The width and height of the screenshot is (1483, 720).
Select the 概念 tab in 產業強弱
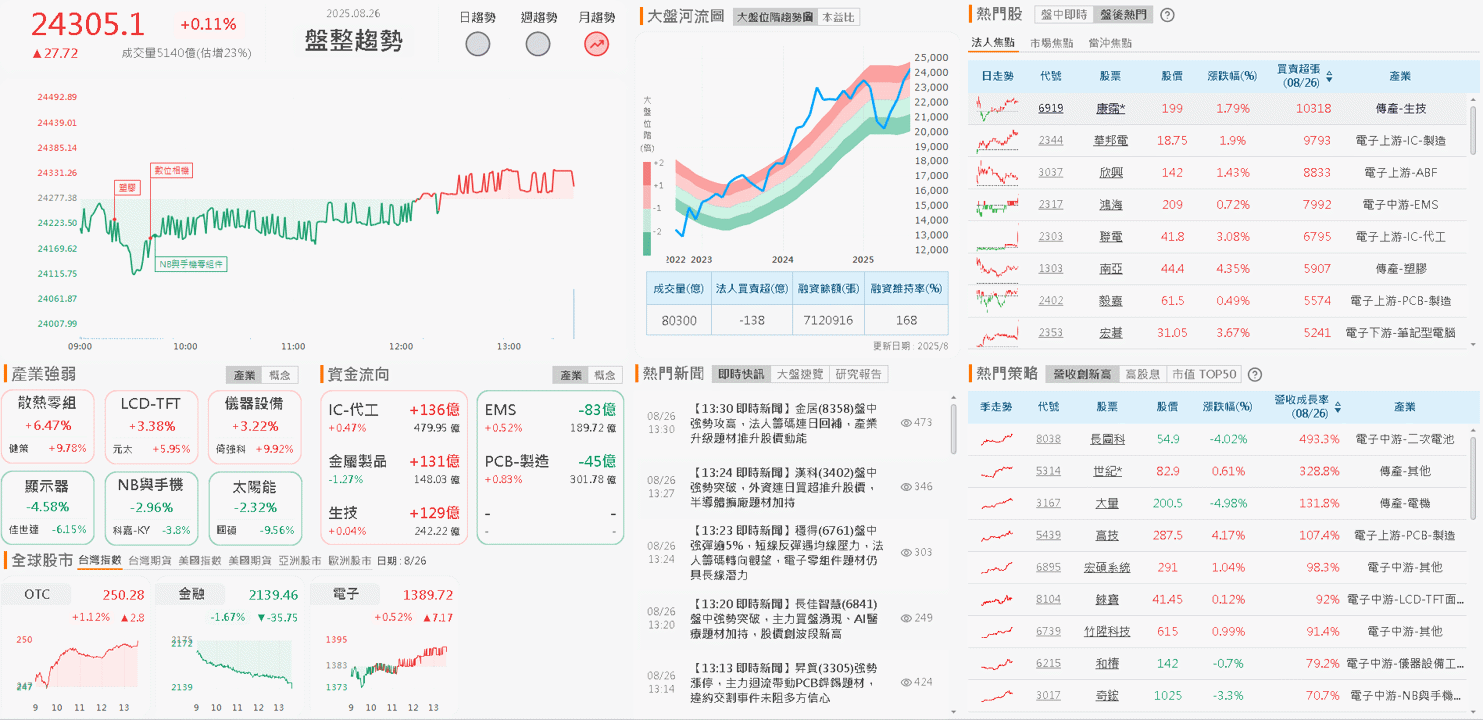[279, 375]
